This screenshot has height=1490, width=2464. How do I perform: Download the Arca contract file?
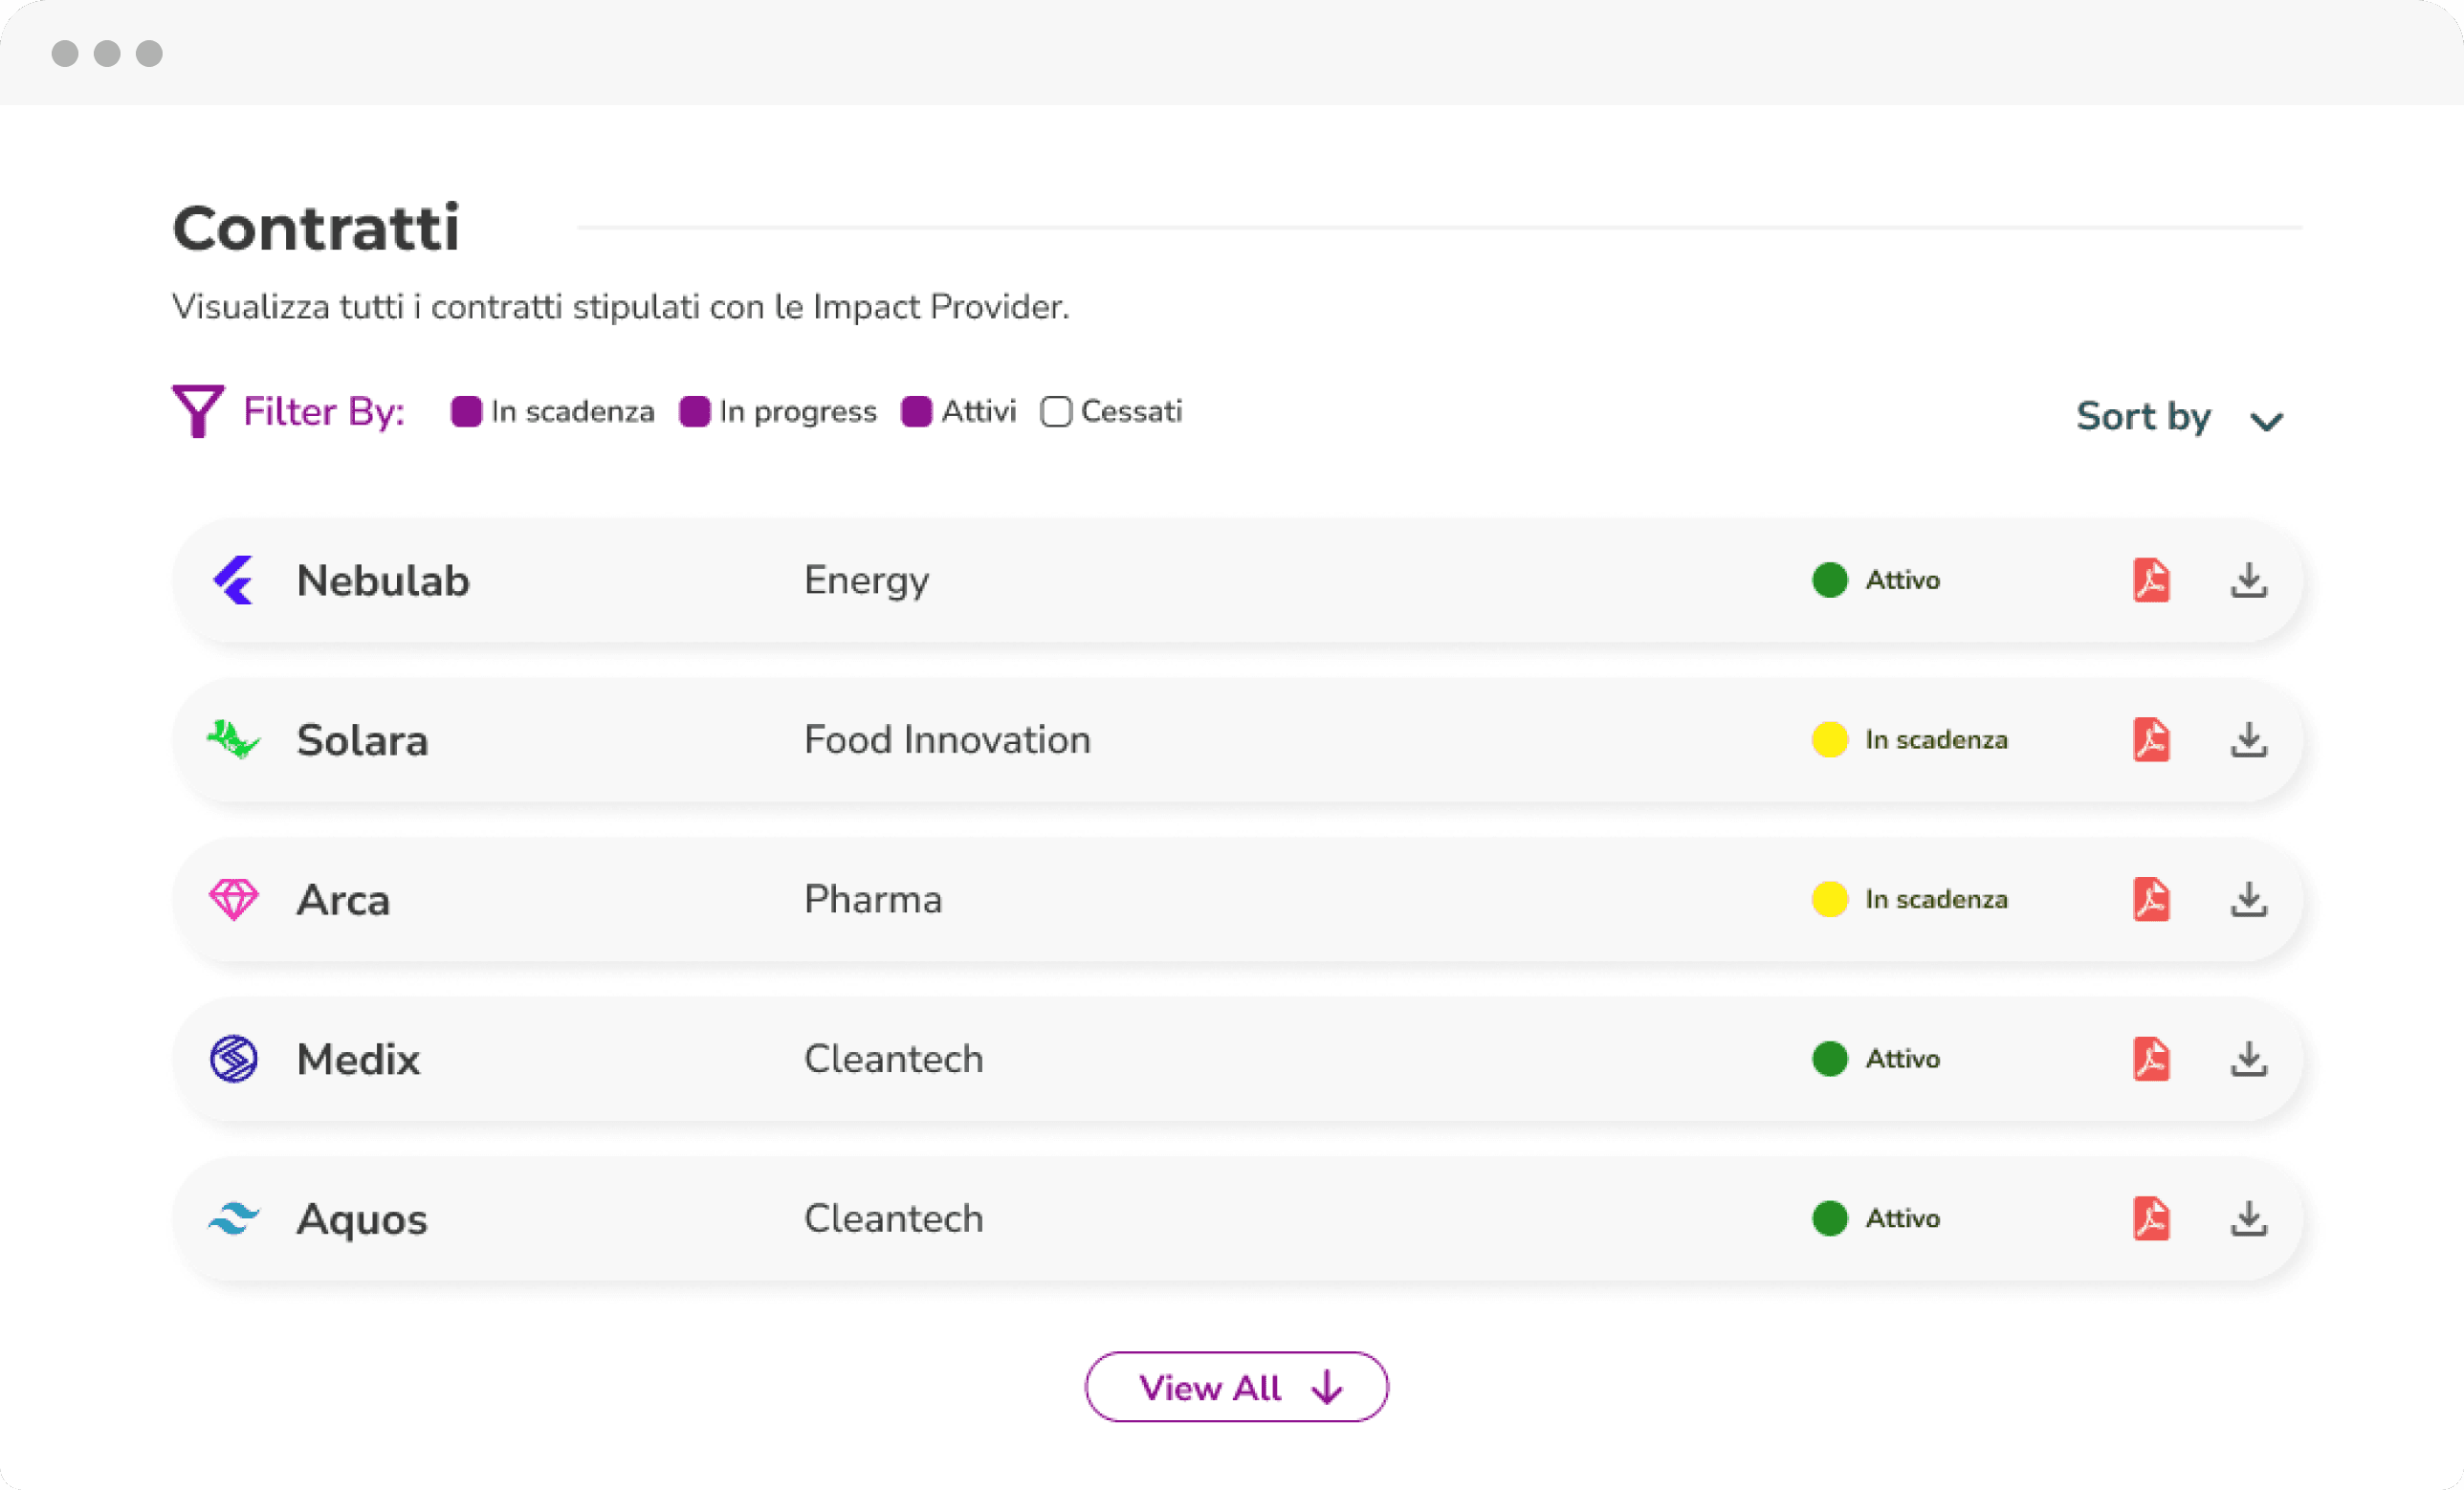click(2248, 899)
